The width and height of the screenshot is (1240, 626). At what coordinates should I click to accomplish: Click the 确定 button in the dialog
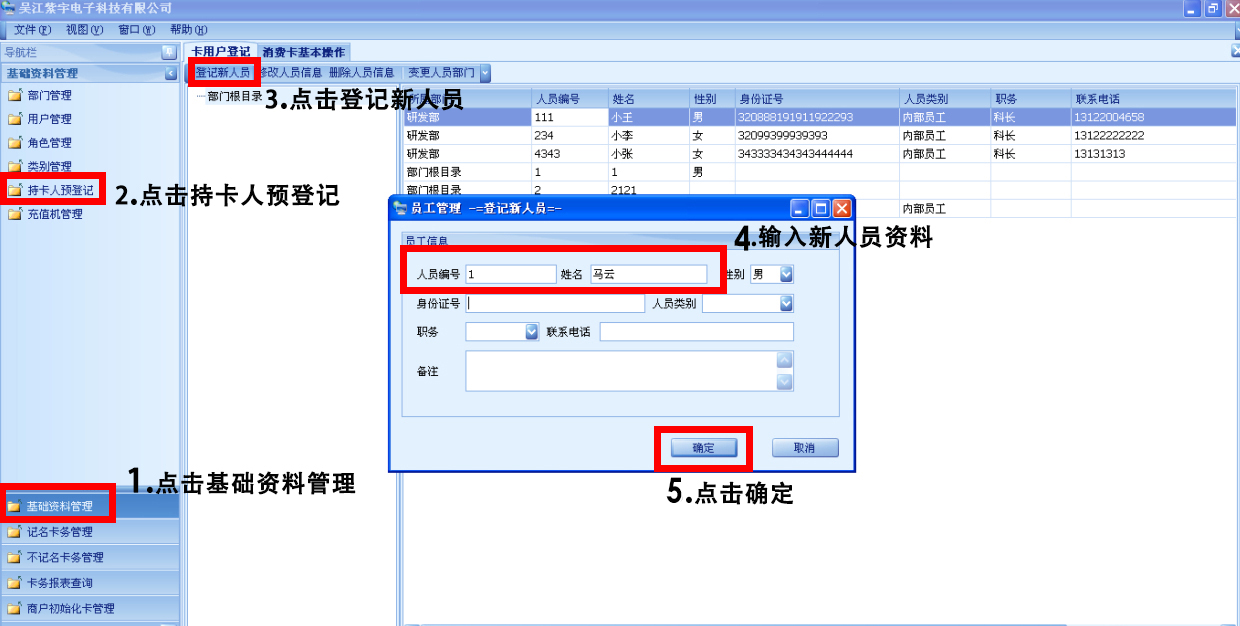(x=703, y=448)
